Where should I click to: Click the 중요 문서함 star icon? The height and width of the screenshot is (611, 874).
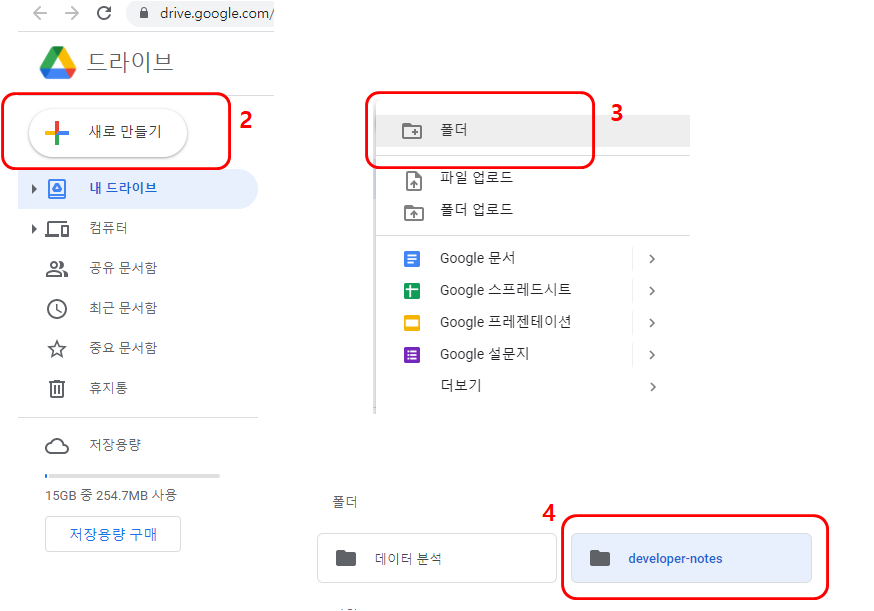click(57, 349)
